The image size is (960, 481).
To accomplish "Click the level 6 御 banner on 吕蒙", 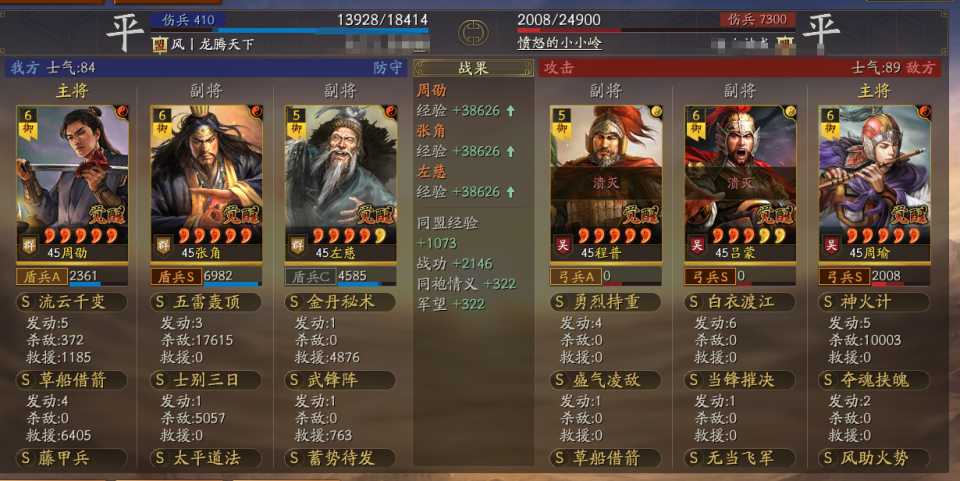I will pos(696,123).
